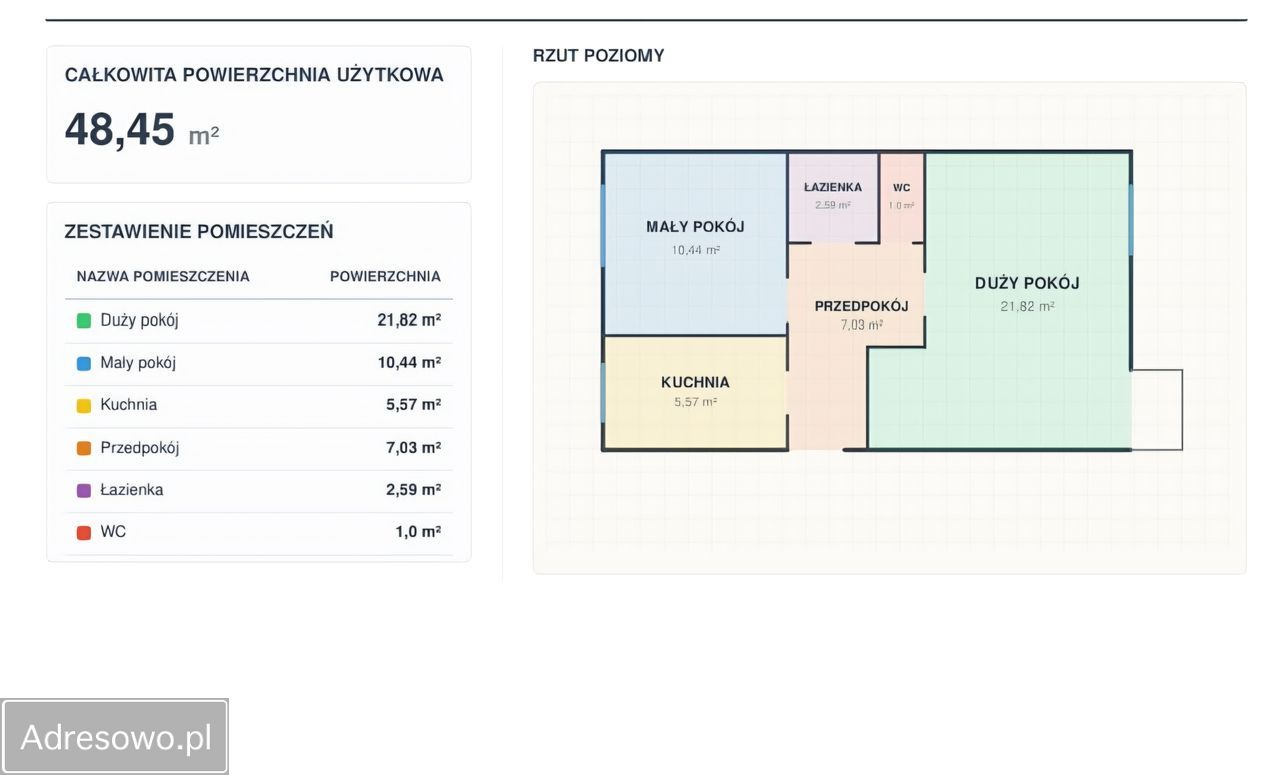Select the WC room on floor plan

tap(902, 197)
